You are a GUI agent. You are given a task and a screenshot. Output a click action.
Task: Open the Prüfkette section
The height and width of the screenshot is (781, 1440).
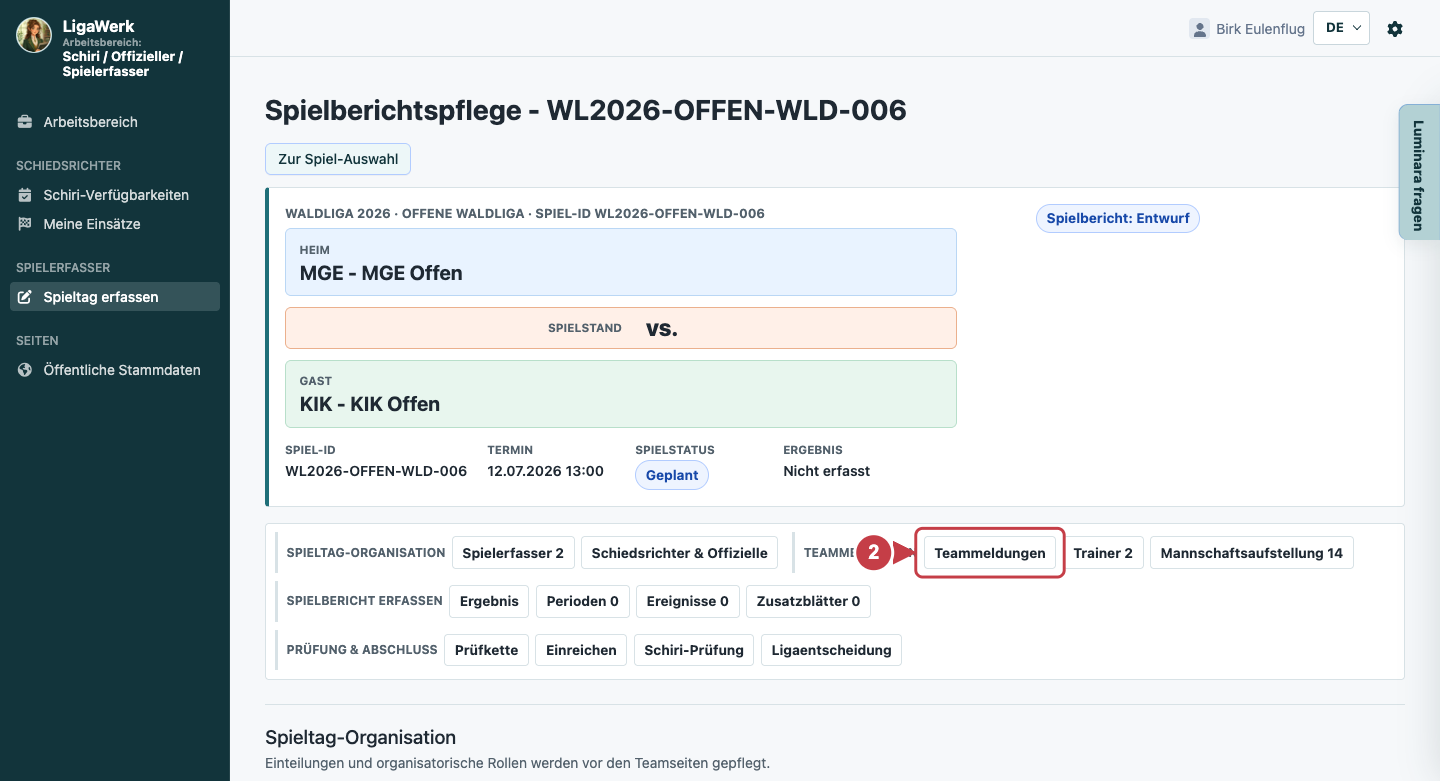tap(486, 650)
